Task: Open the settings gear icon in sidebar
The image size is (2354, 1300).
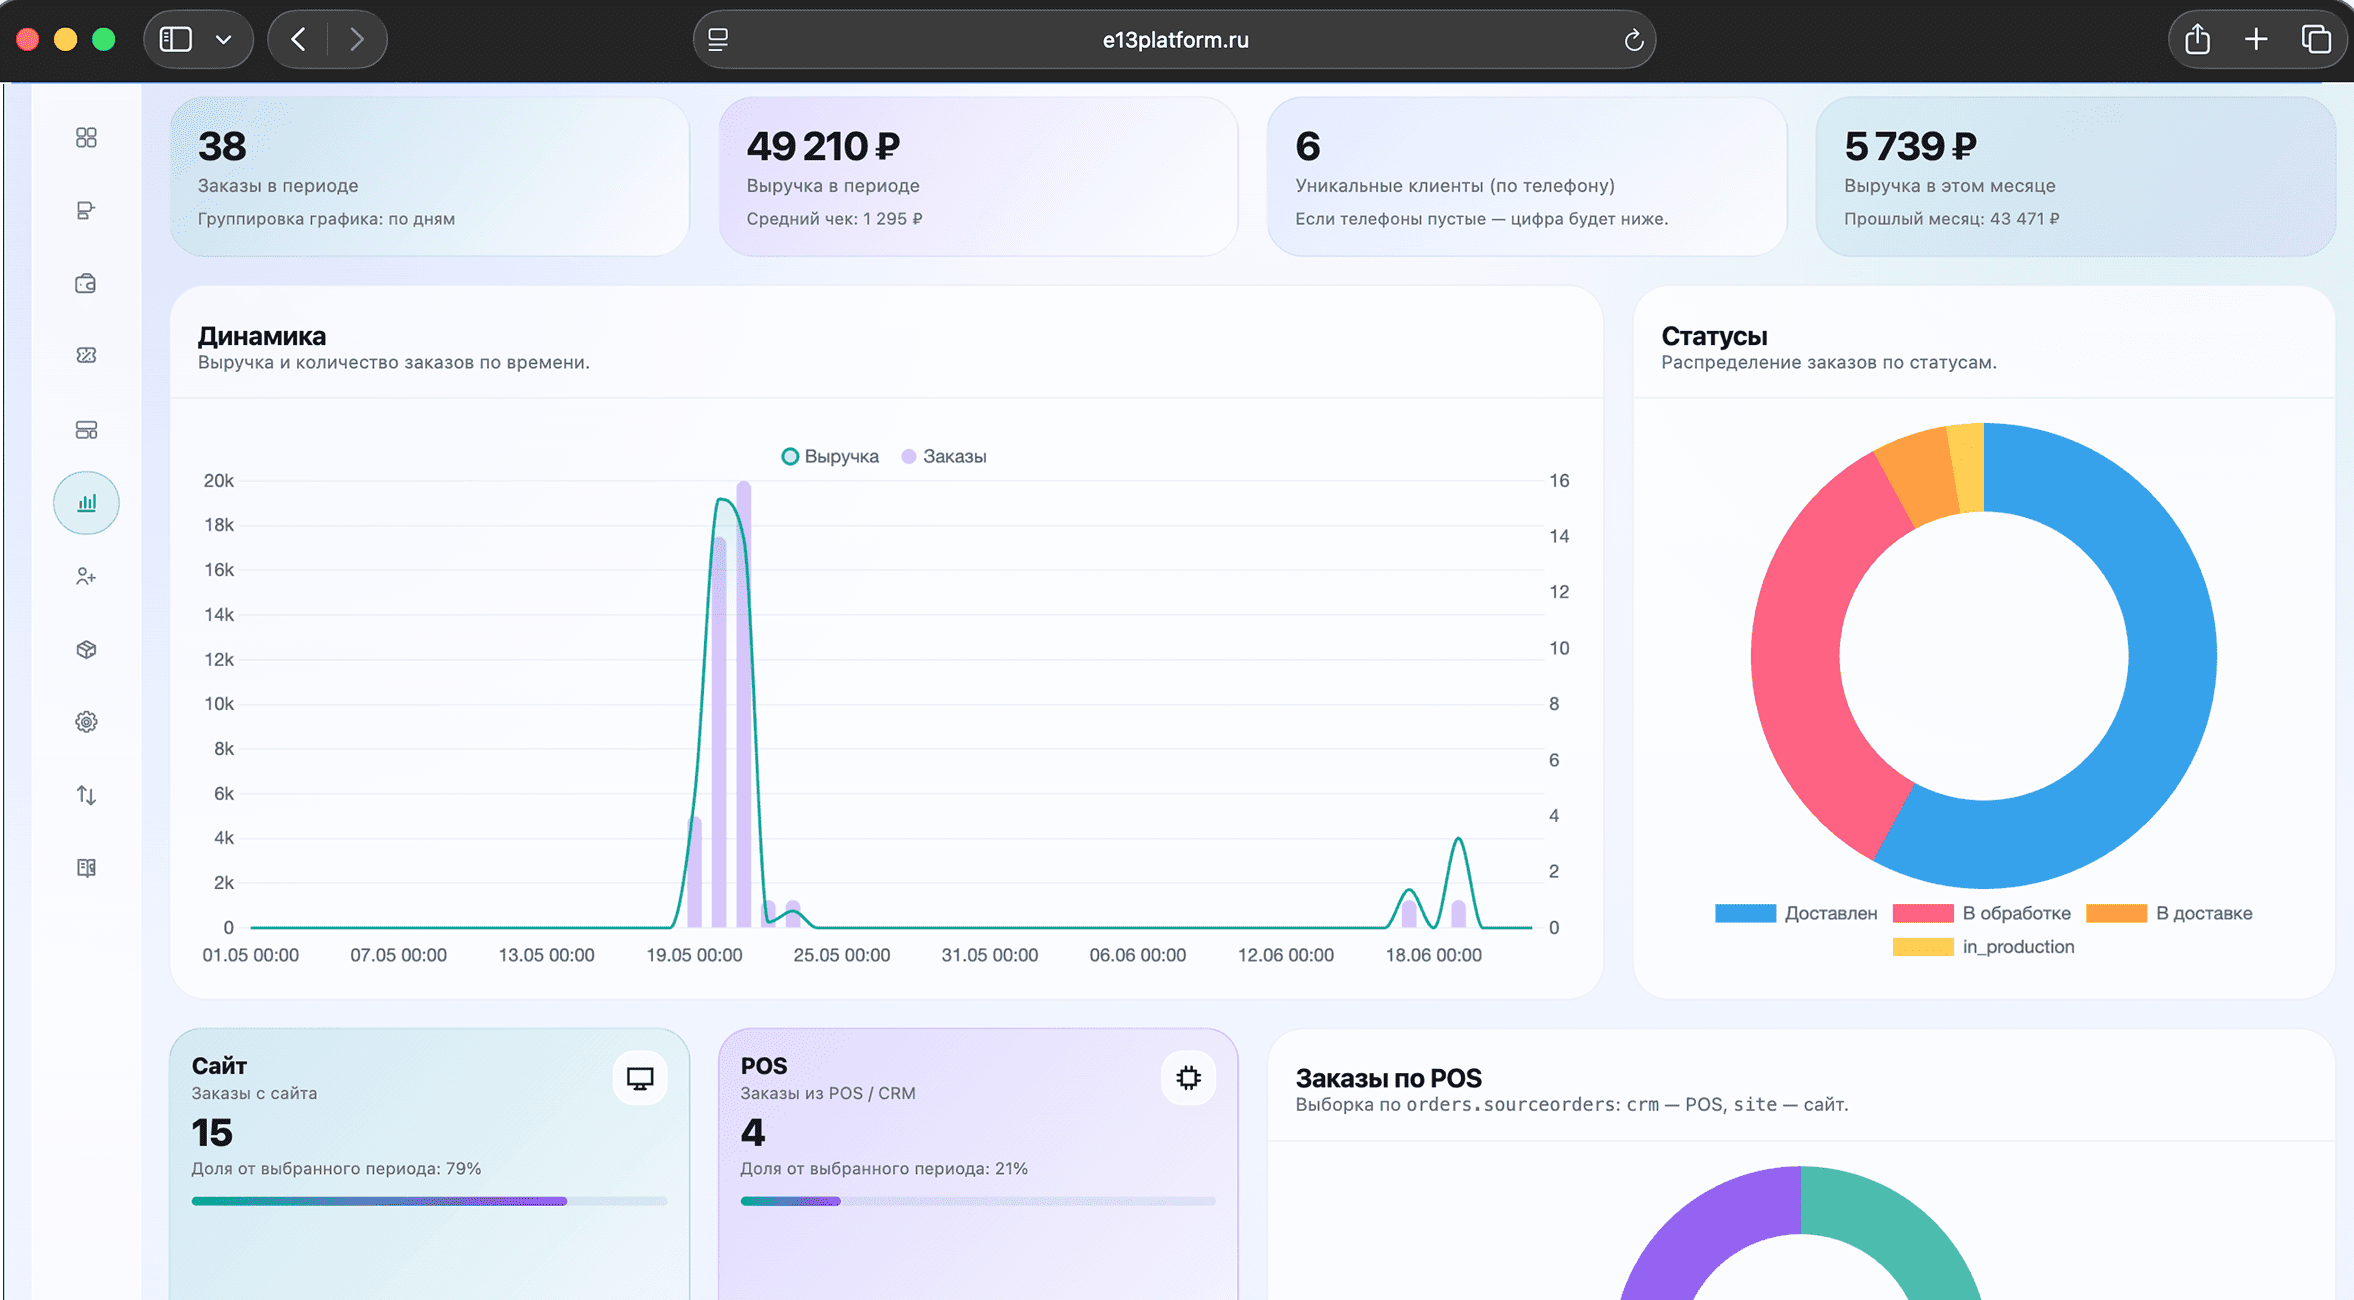Action: tap(86, 722)
